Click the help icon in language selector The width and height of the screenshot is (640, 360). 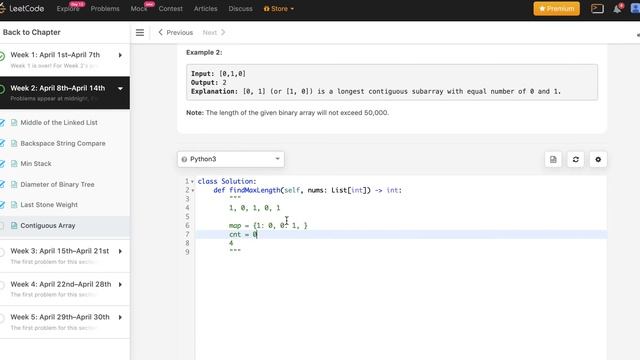point(184,159)
